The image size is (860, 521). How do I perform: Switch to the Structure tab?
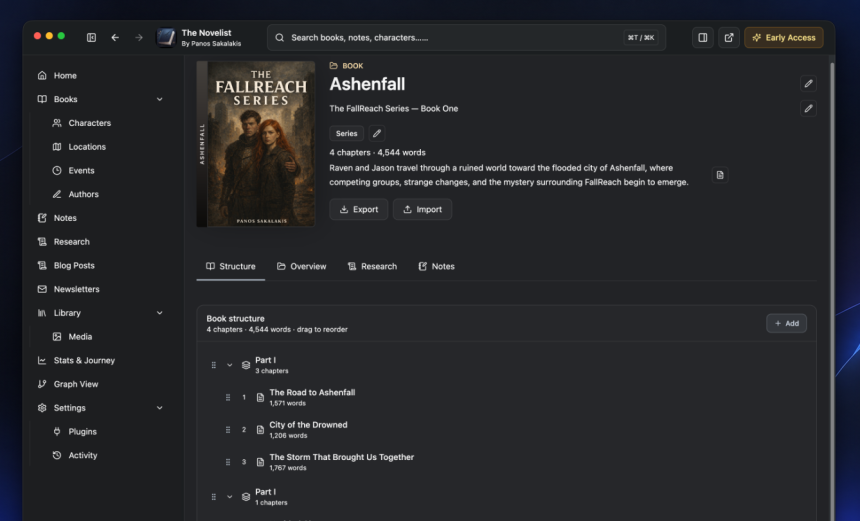(x=231, y=267)
